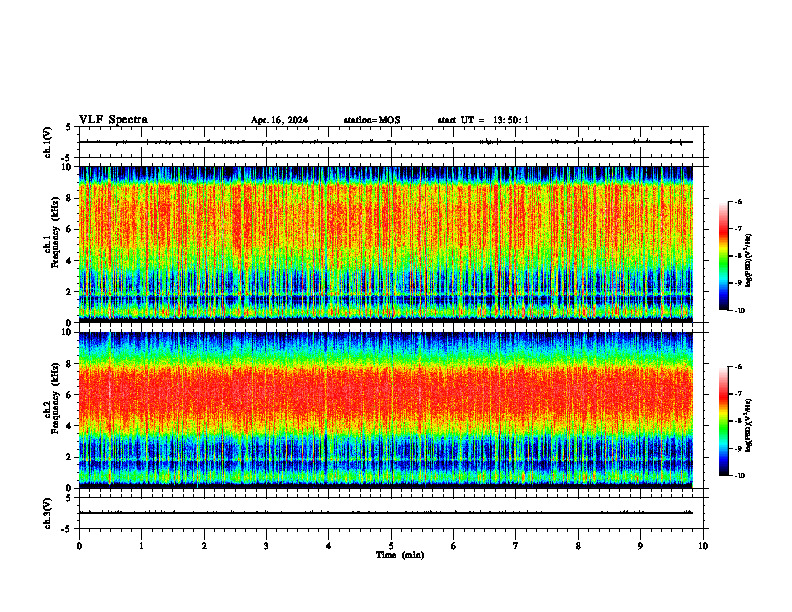Click the ch.3(V) waveform axis label

point(48,513)
